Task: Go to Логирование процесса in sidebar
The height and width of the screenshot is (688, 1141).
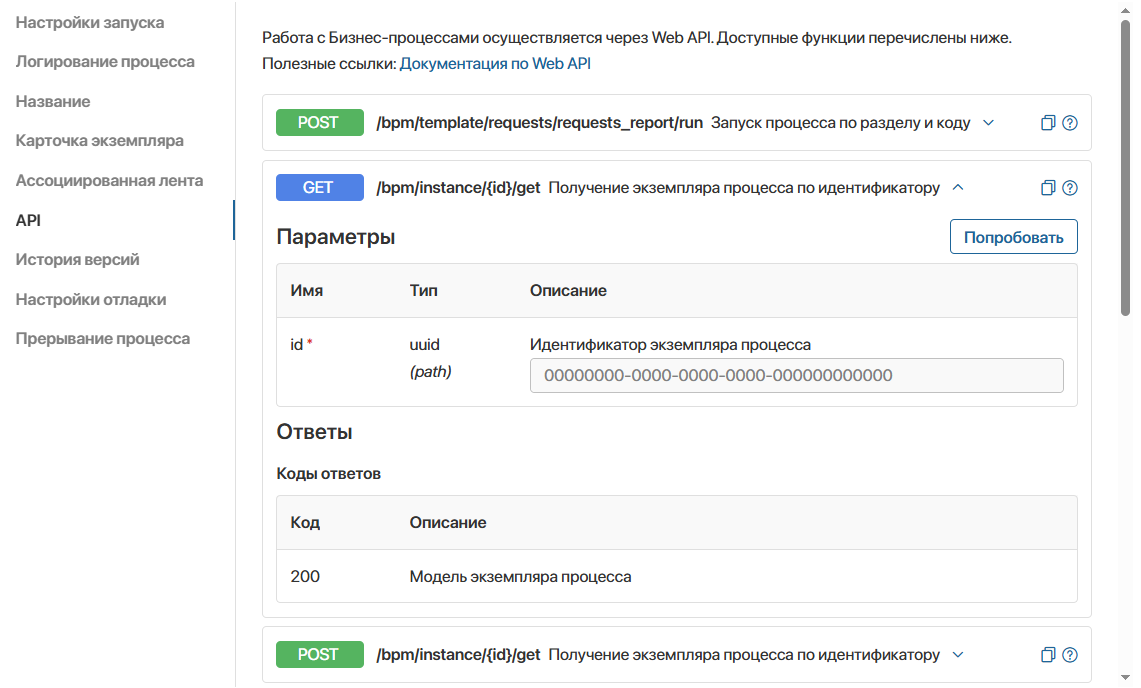Action: [x=106, y=62]
